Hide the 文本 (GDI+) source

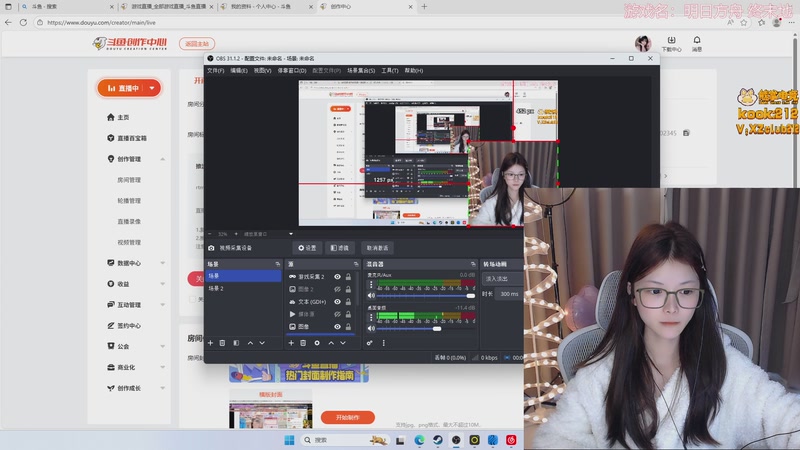[337, 302]
